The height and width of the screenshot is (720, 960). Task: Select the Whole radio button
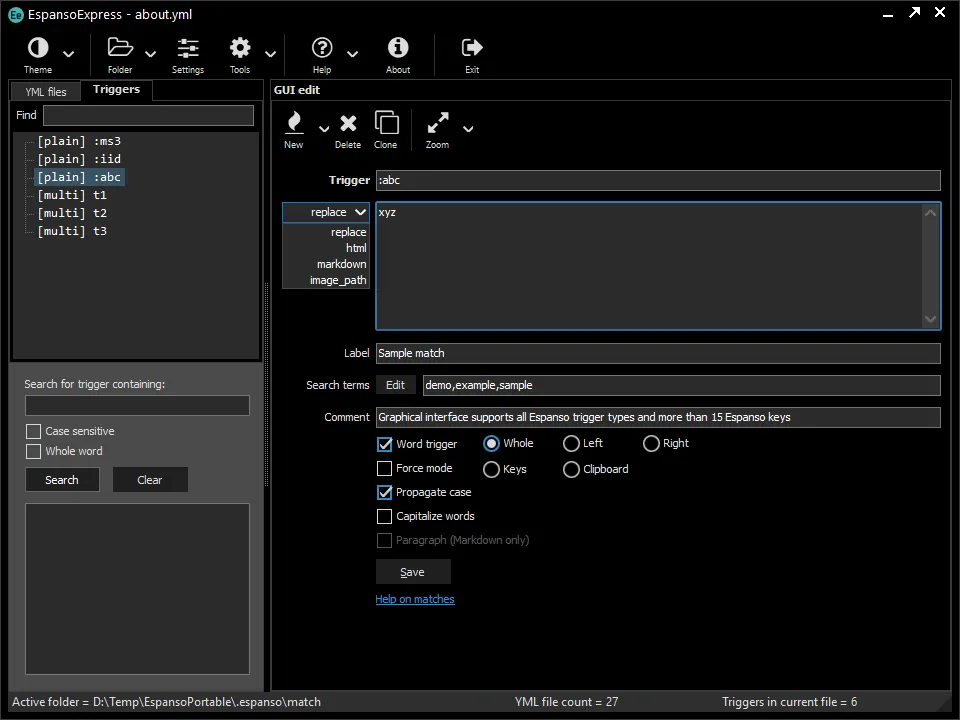click(x=491, y=443)
